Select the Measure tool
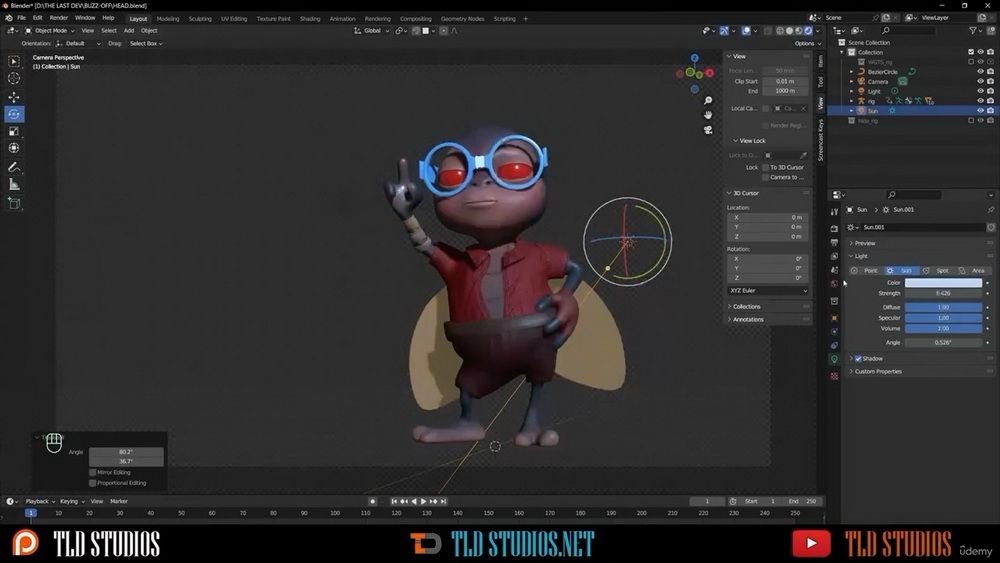 click(14, 185)
